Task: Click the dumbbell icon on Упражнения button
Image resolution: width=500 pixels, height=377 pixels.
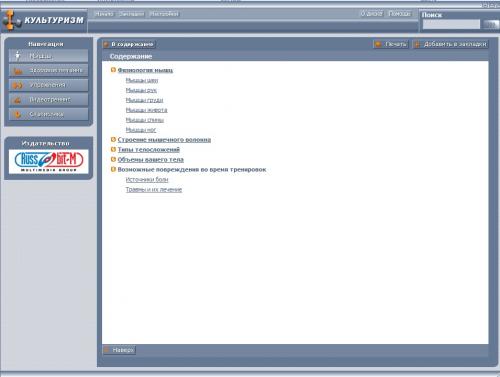Action: pos(18,85)
